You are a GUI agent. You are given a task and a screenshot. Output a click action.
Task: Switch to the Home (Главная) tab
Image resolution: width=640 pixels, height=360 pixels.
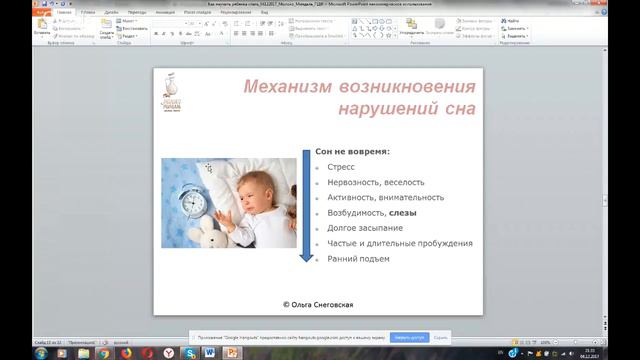[x=64, y=12]
